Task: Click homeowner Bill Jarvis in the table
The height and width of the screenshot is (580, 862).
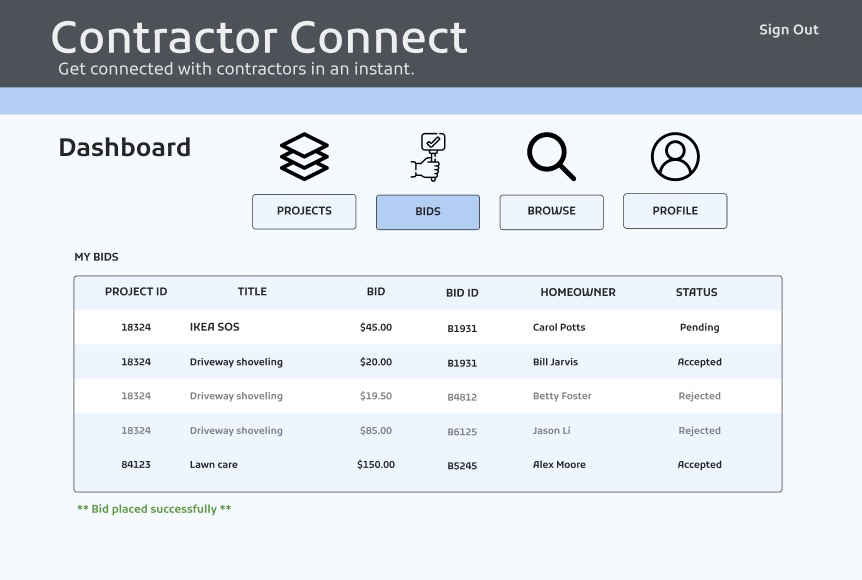Action: (555, 362)
